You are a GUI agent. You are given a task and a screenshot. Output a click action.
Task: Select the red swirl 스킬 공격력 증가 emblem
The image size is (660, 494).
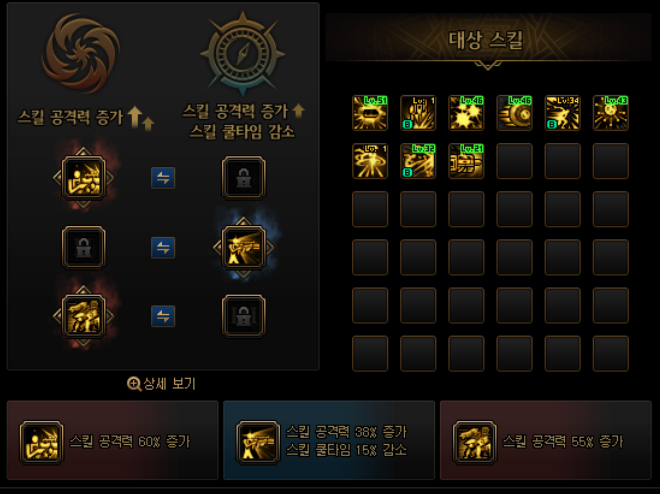pyautogui.click(x=81, y=53)
